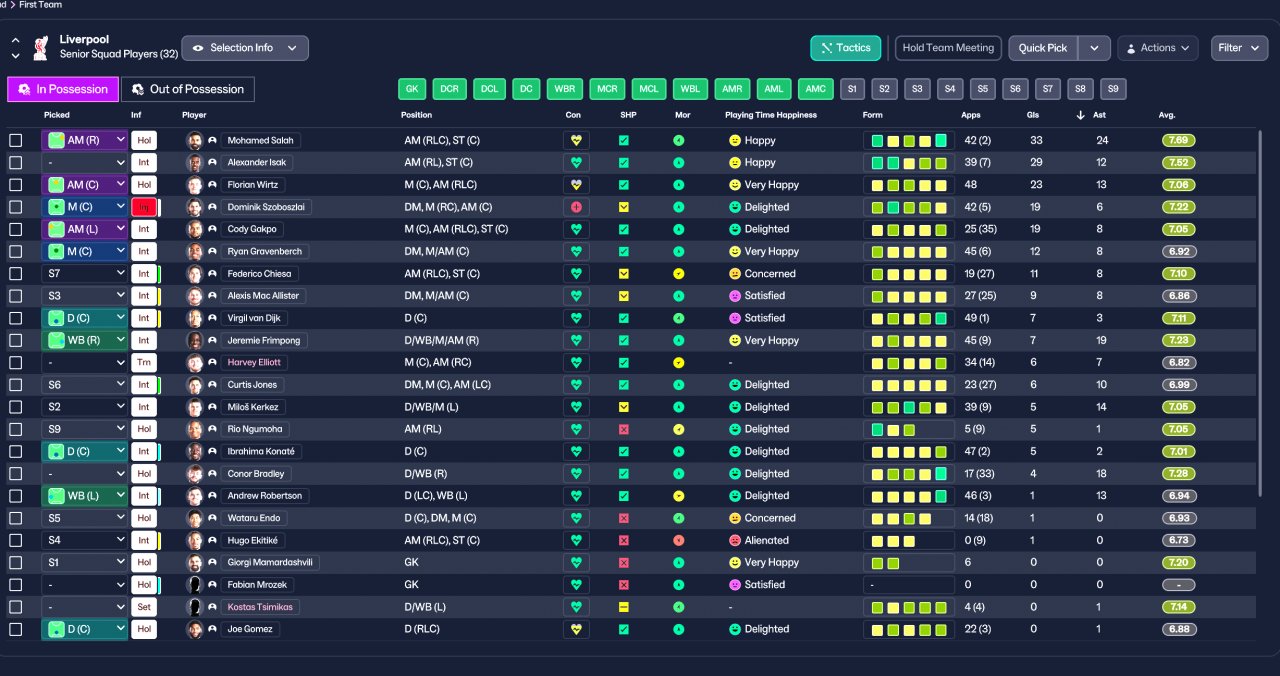
Task: Open Florian Wirtz's player name link
Action: tap(255, 185)
